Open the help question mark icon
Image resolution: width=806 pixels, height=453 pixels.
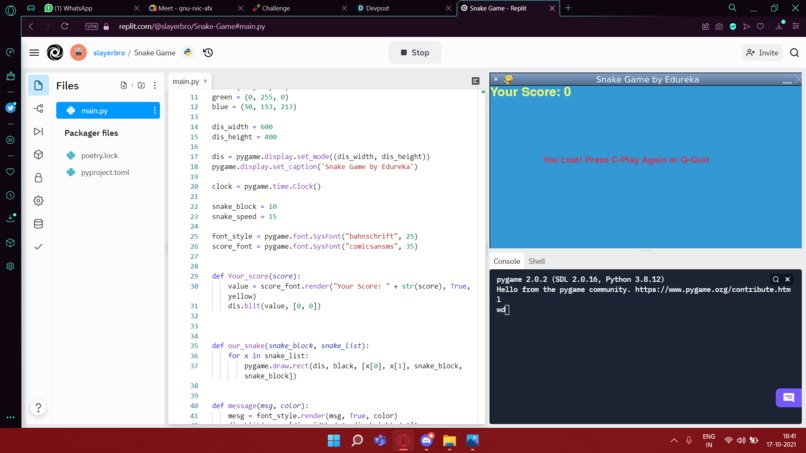coord(38,408)
